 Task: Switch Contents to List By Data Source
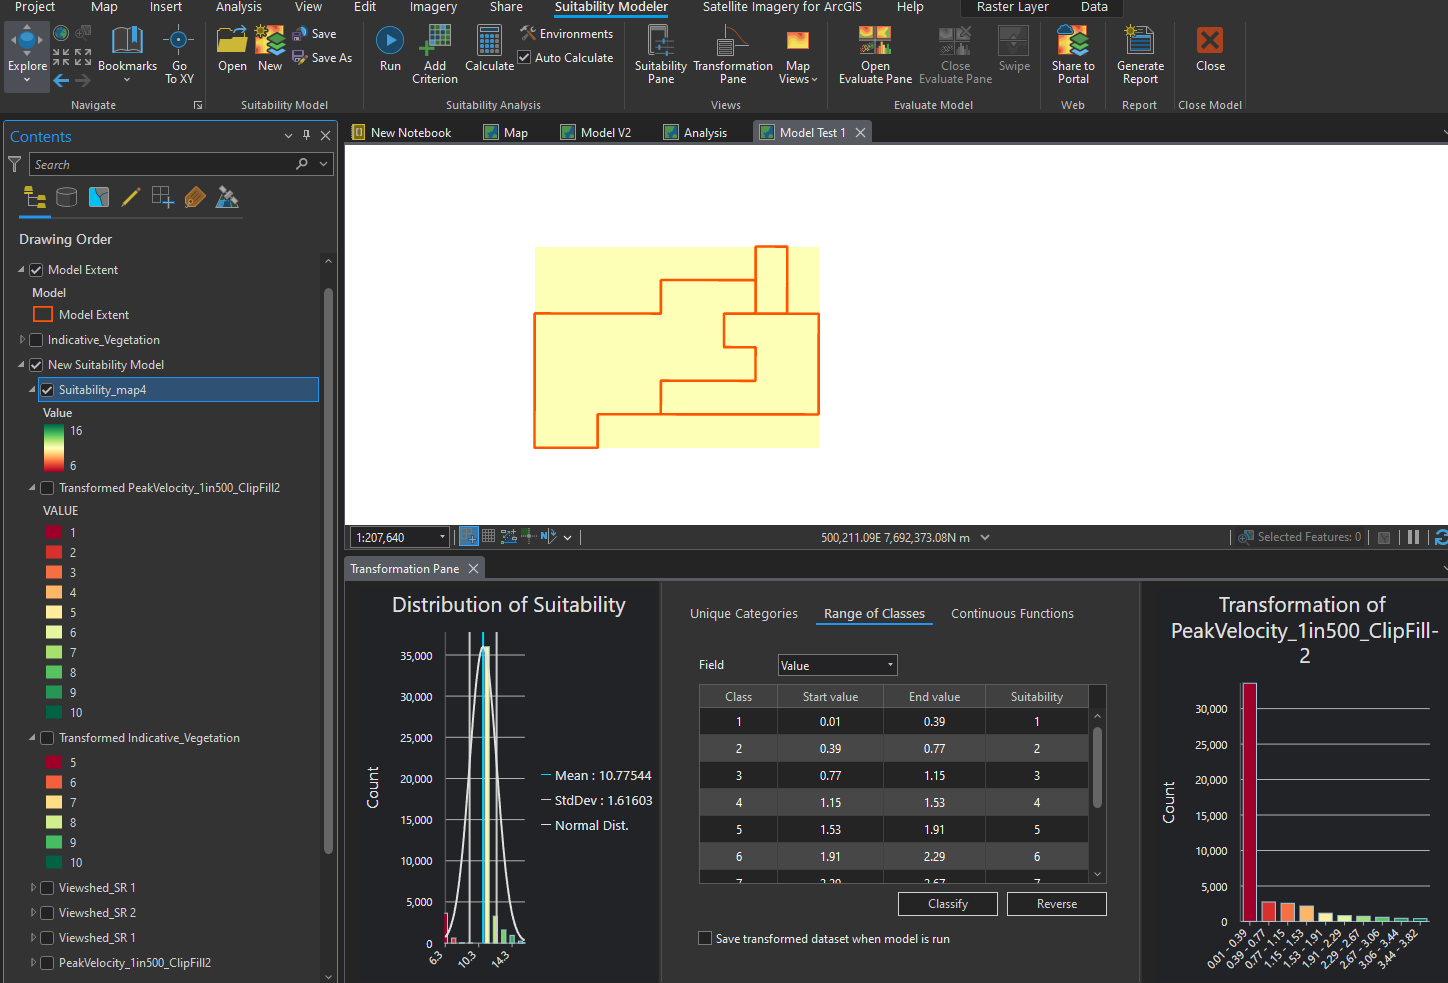[67, 197]
